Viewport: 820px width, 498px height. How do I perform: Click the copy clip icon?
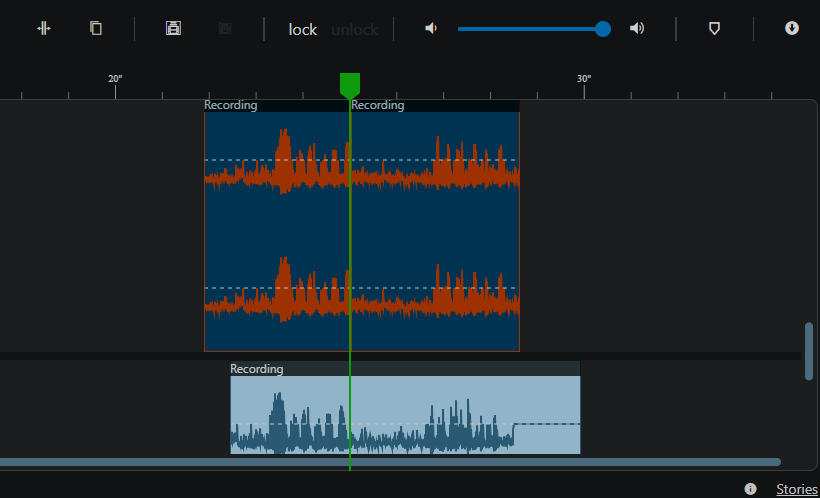96,28
